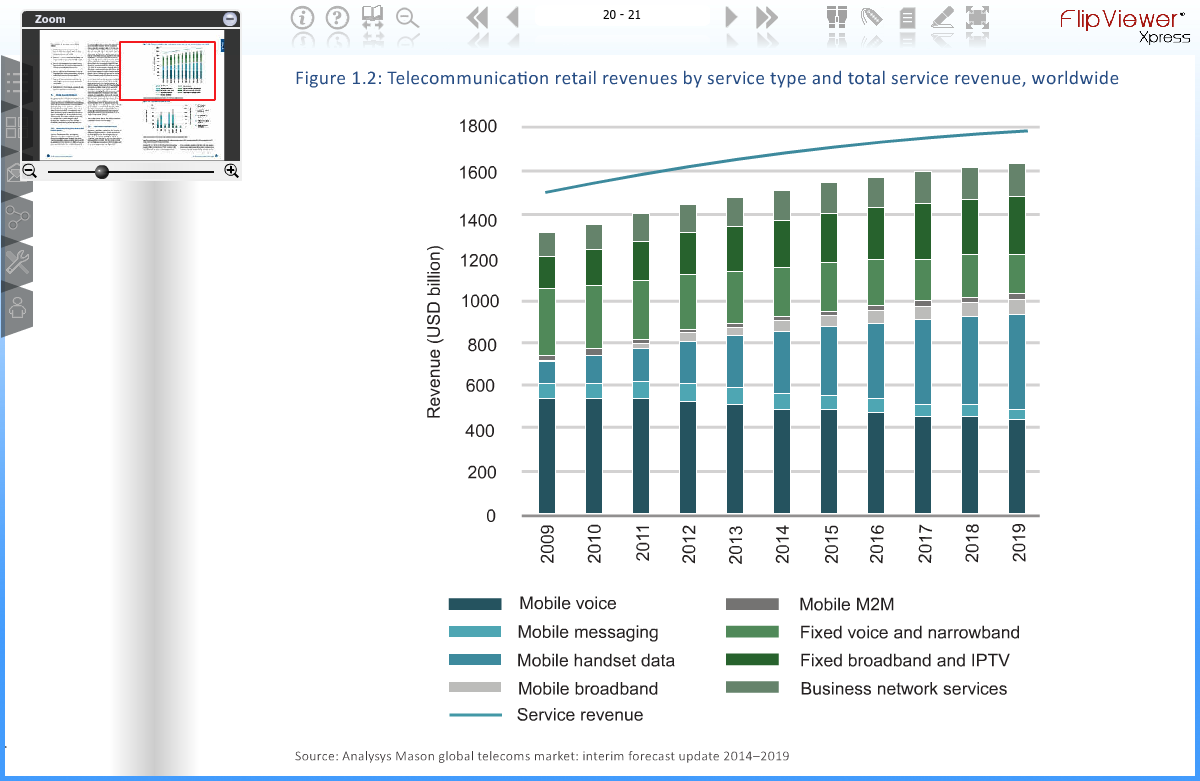
Task: Click the 1000 y-axis value label
Action: (x=477, y=301)
